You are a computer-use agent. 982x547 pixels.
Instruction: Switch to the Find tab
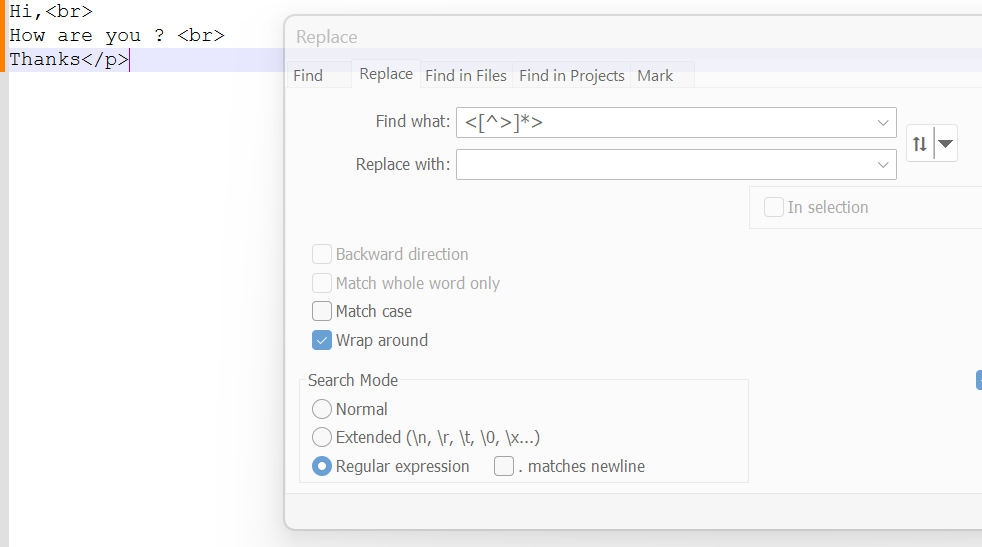click(308, 75)
